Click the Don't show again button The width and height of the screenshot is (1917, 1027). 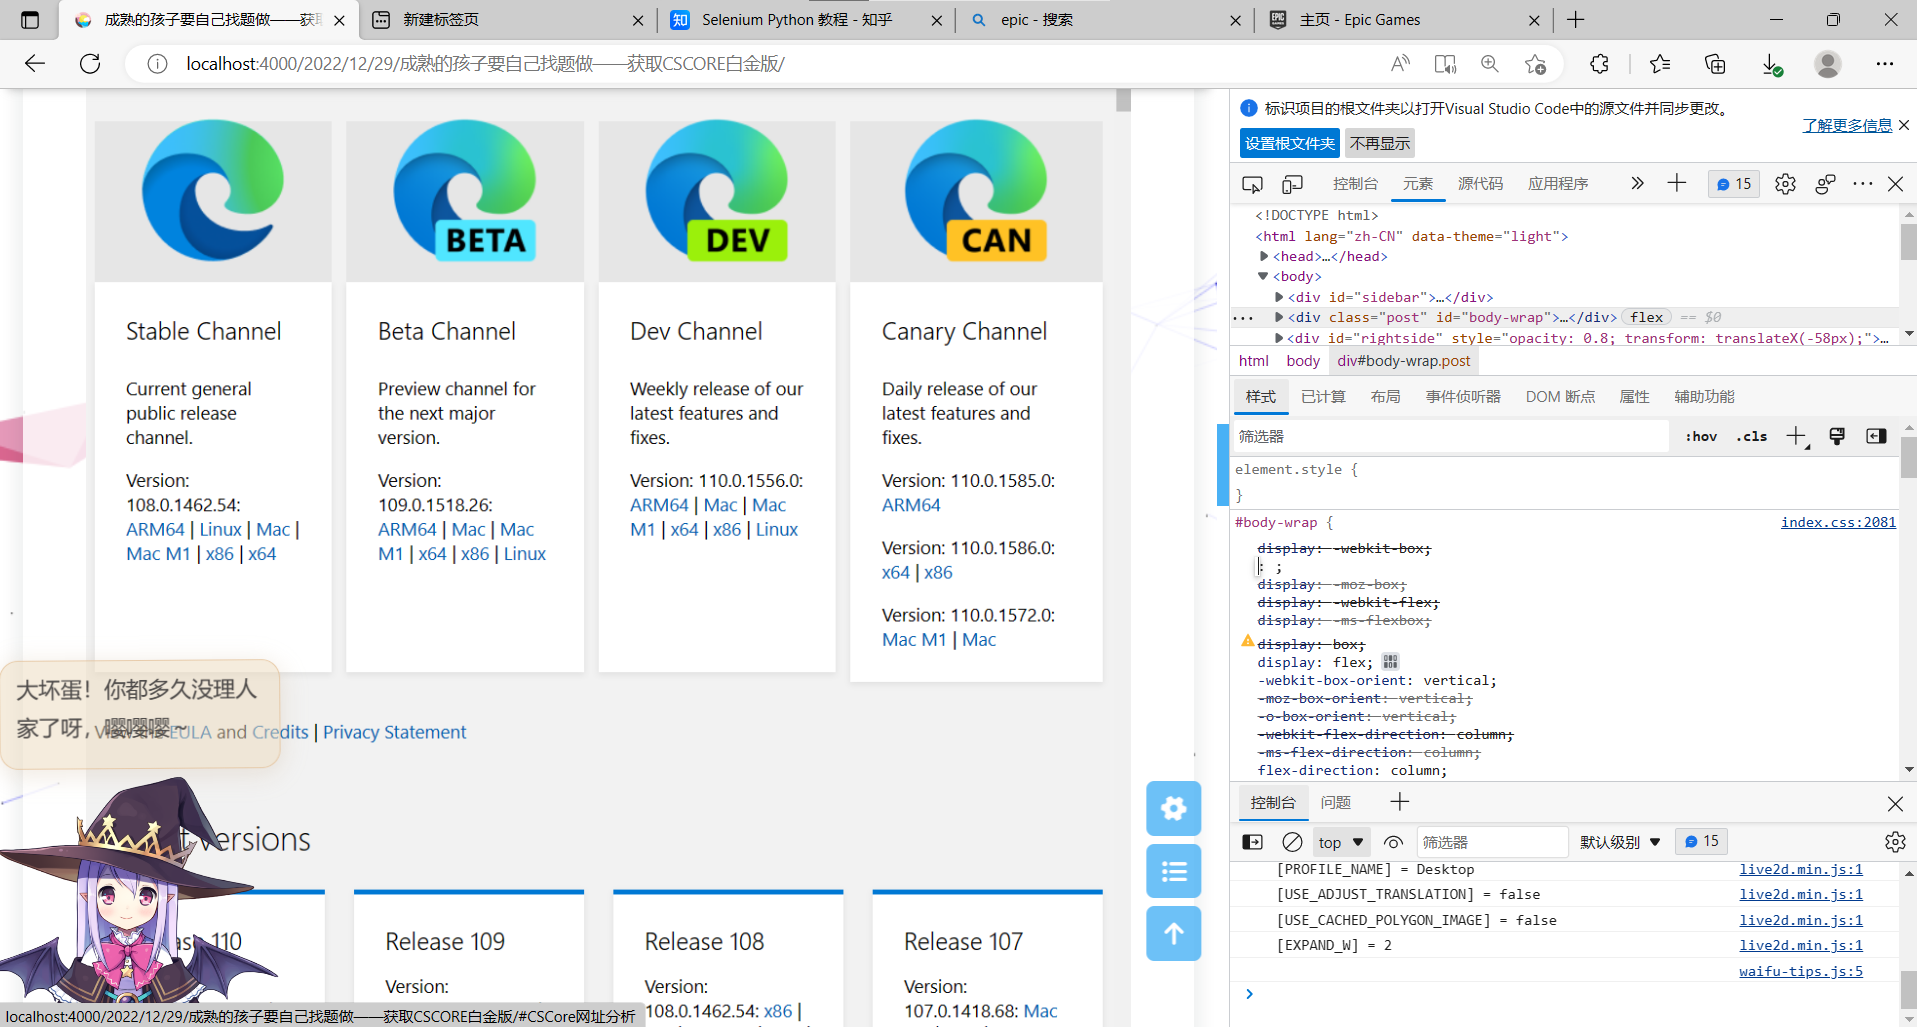(1380, 143)
